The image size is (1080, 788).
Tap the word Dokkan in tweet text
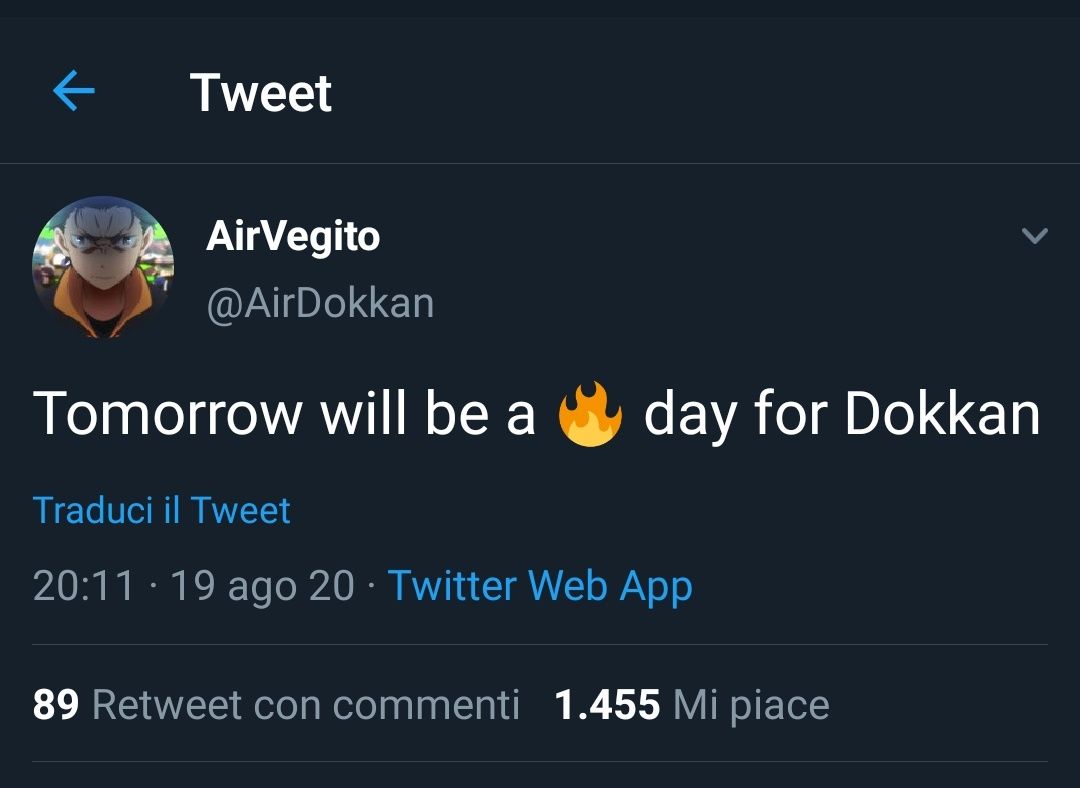tap(942, 413)
